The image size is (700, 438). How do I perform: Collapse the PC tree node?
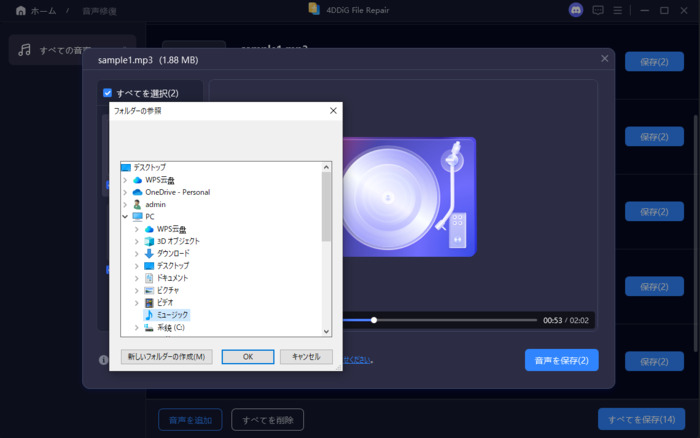click(x=125, y=216)
